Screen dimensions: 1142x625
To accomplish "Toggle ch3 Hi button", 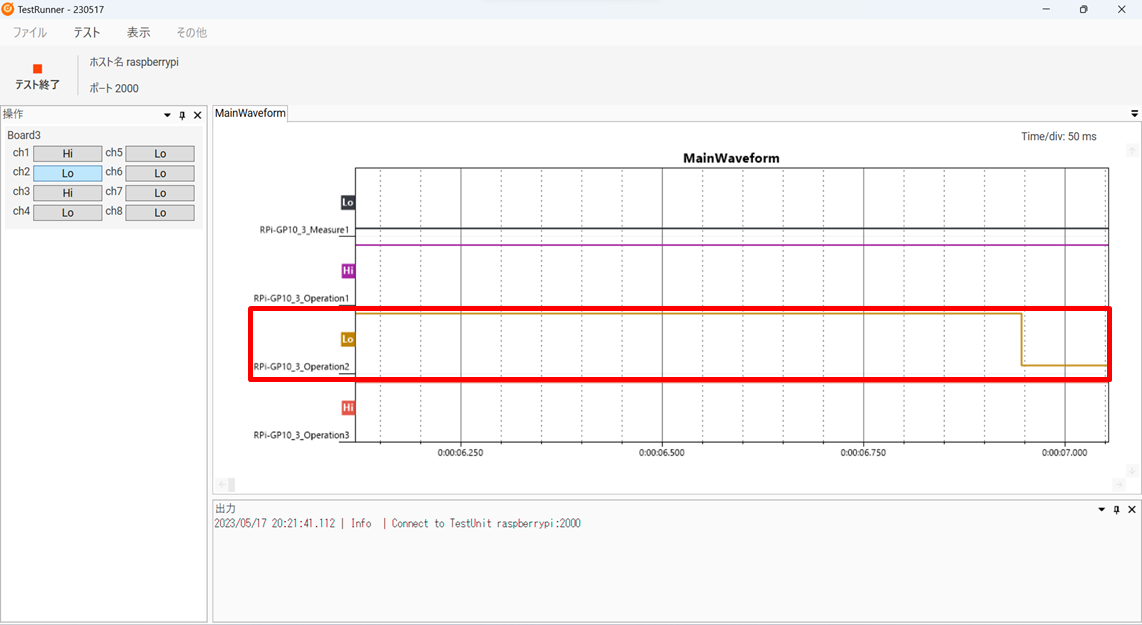I will tap(68, 193).
